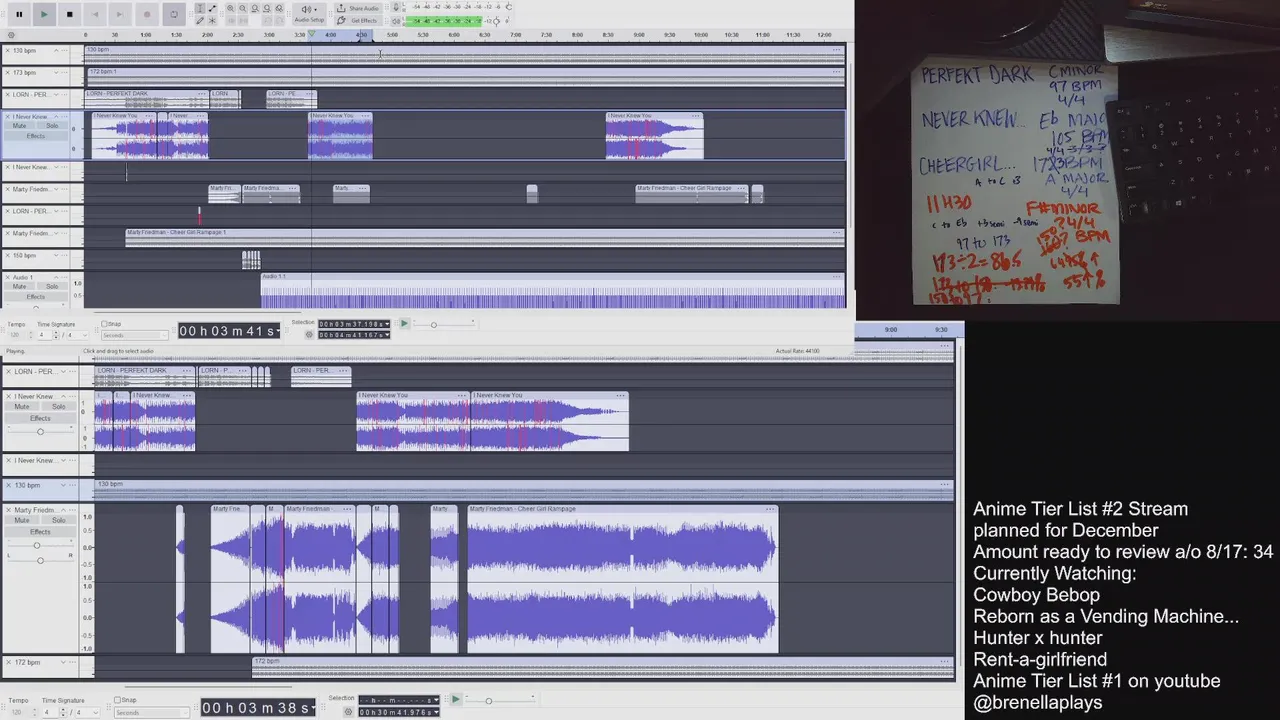Solo the Marty Friedm track in lower window
Viewport: 1280px width, 720px height.
pos(59,520)
